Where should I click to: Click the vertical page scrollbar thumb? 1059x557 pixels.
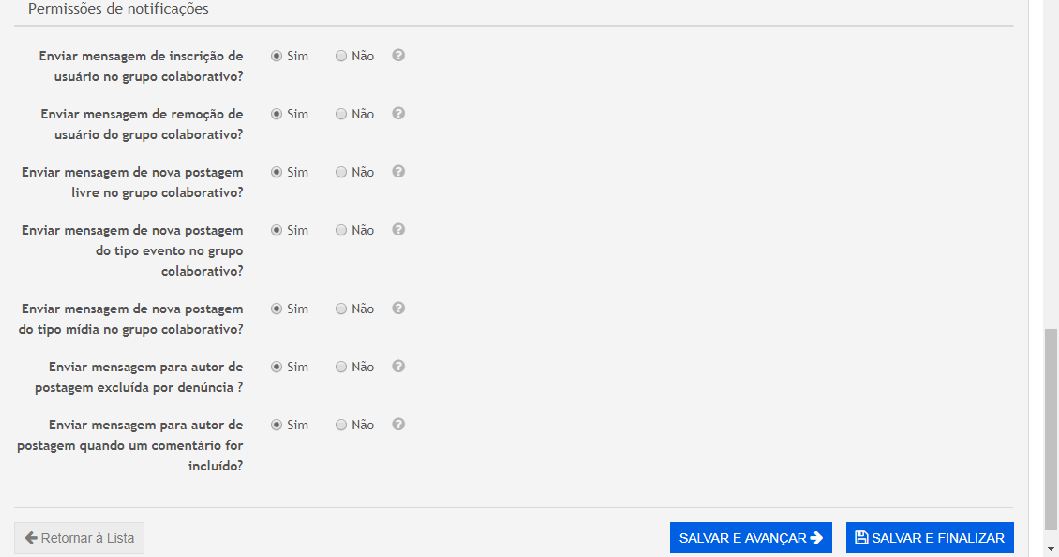(1051, 430)
